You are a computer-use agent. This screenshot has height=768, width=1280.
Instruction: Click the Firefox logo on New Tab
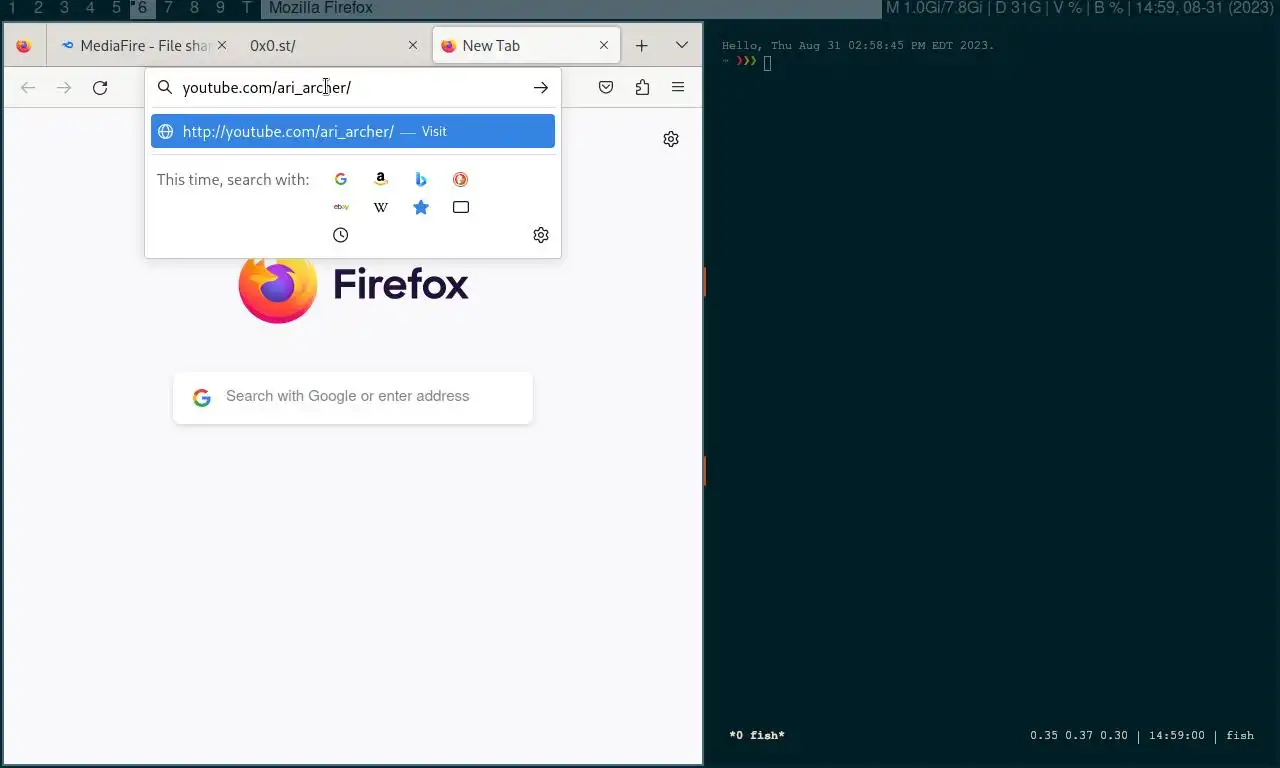pos(353,286)
